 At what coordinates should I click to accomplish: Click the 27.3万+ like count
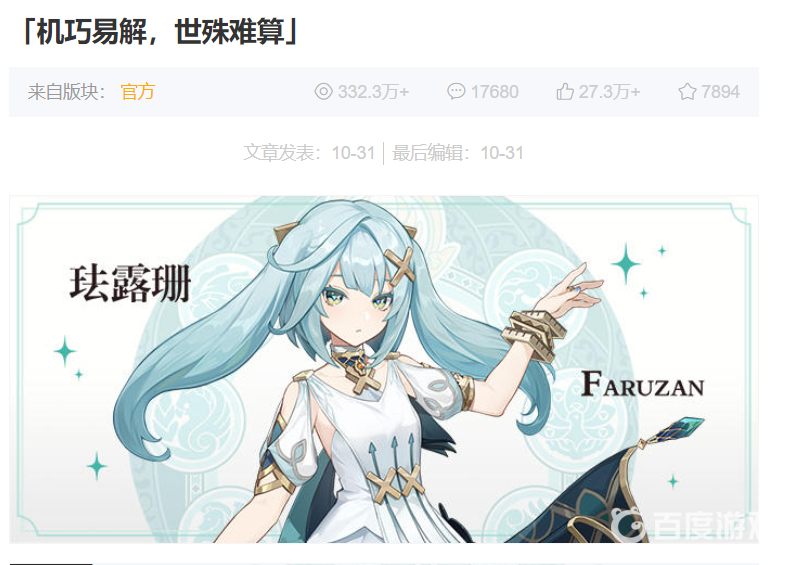tap(609, 92)
